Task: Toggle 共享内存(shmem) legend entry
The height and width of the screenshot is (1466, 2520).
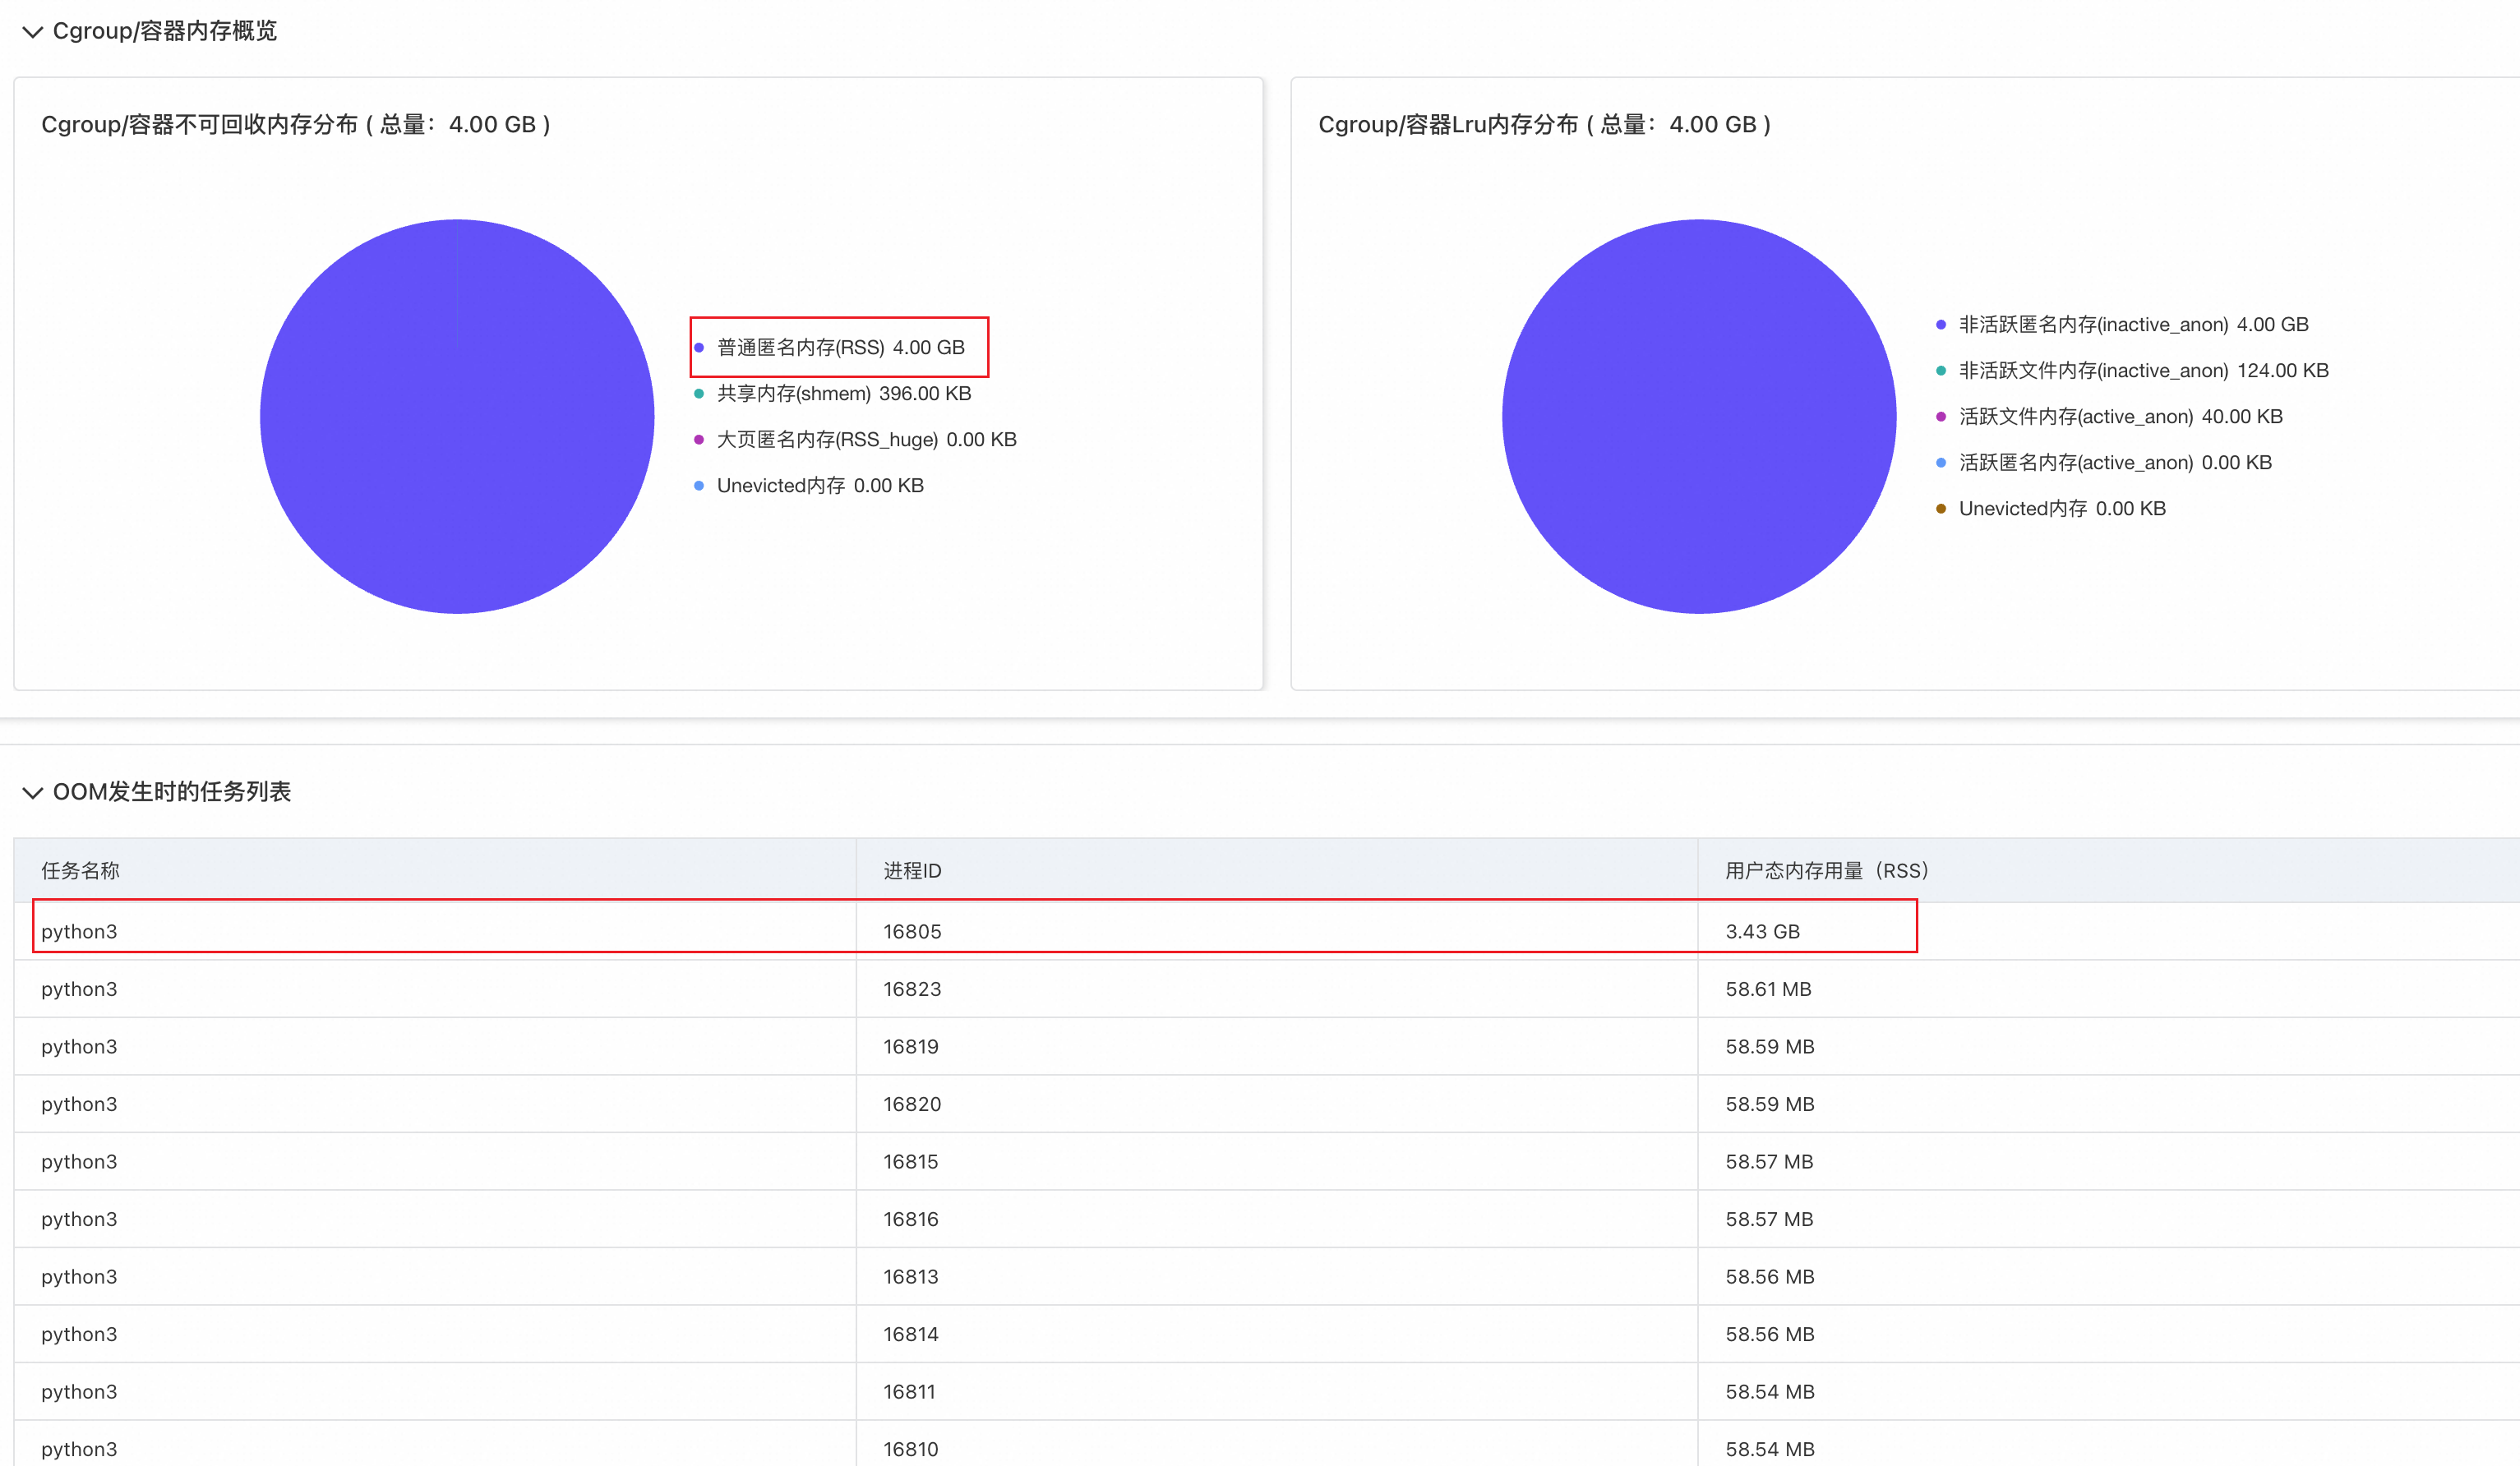Action: click(x=843, y=394)
